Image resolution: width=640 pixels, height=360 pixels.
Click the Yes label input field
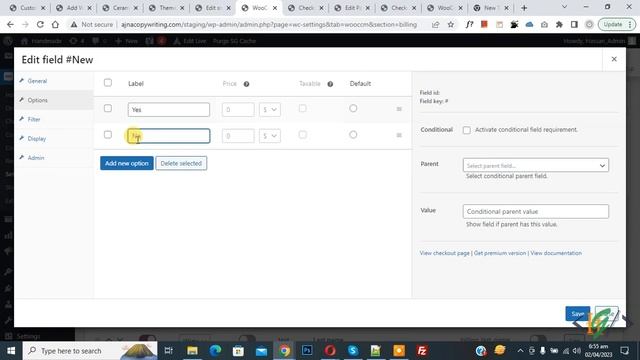[169, 109]
